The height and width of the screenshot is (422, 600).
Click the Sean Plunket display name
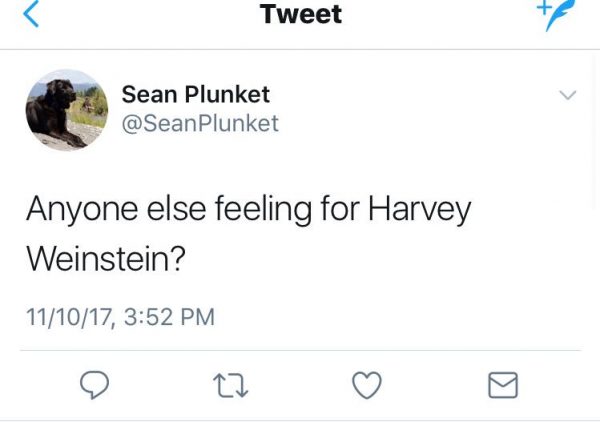[195, 94]
